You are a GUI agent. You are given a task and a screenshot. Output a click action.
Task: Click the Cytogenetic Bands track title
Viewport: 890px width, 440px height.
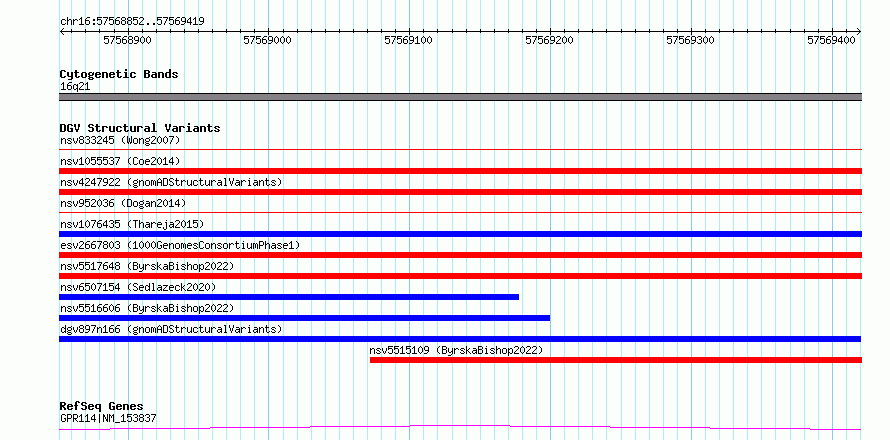click(x=119, y=74)
